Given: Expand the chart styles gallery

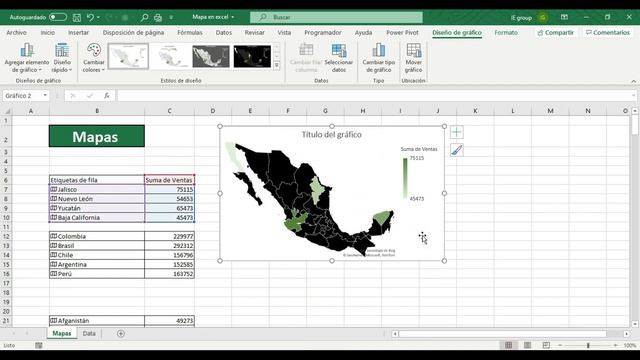Looking at the screenshot, I should click(x=277, y=65).
